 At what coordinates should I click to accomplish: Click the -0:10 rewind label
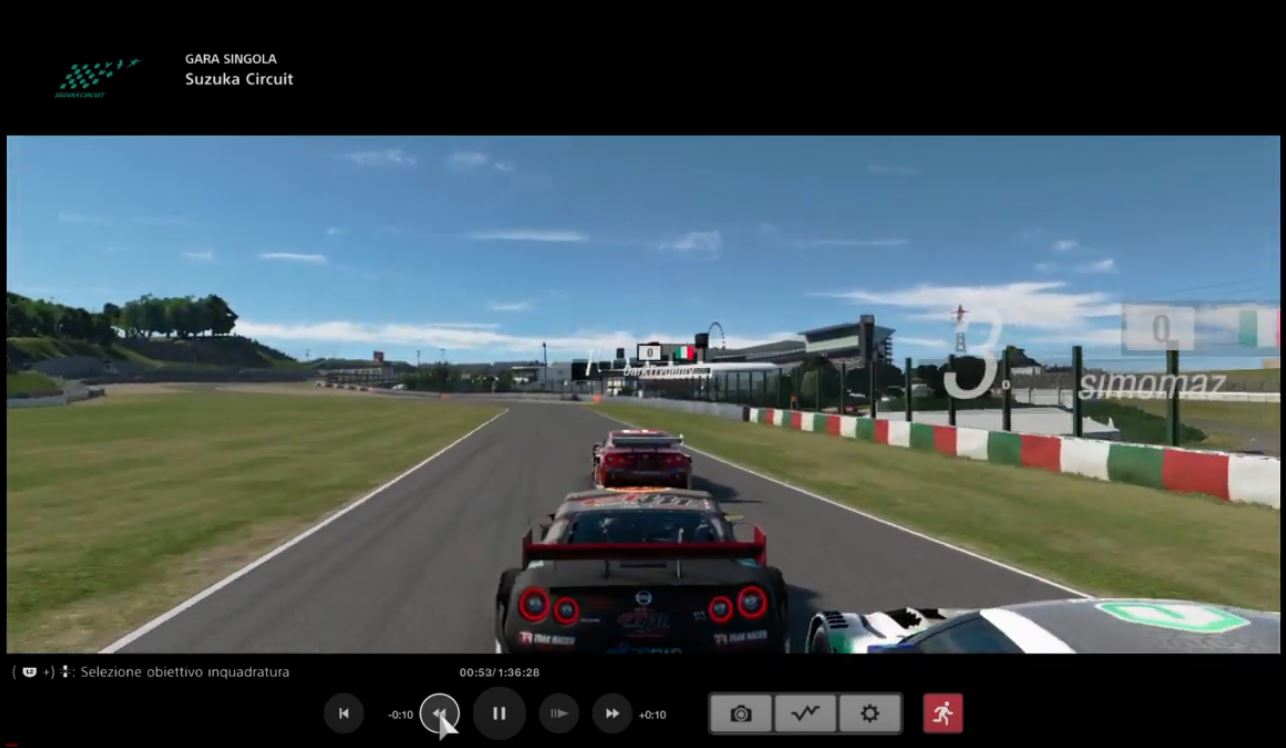tap(400, 715)
